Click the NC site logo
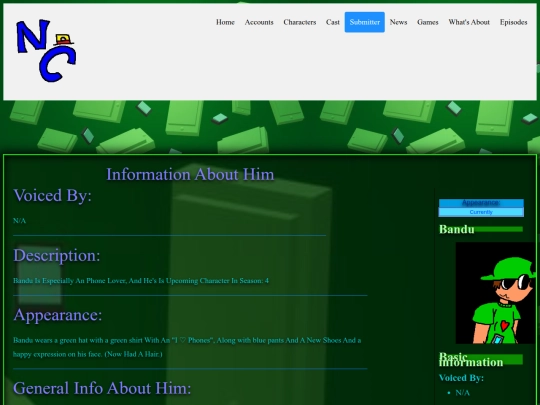Image resolution: width=540 pixels, height=405 pixels. point(46,51)
